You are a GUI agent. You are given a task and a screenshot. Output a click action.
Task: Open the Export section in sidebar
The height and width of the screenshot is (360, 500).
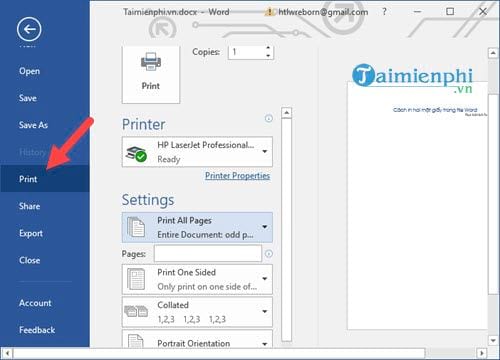[31, 233]
